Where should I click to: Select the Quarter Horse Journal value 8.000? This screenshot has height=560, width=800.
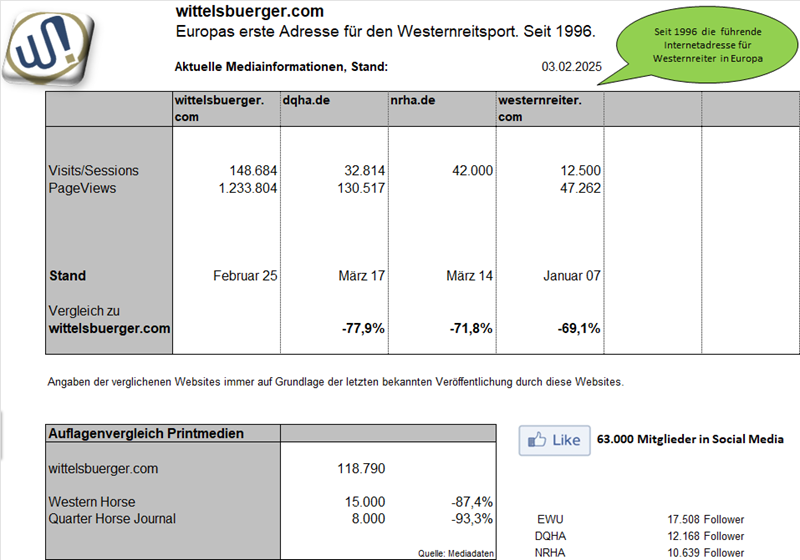(x=368, y=519)
